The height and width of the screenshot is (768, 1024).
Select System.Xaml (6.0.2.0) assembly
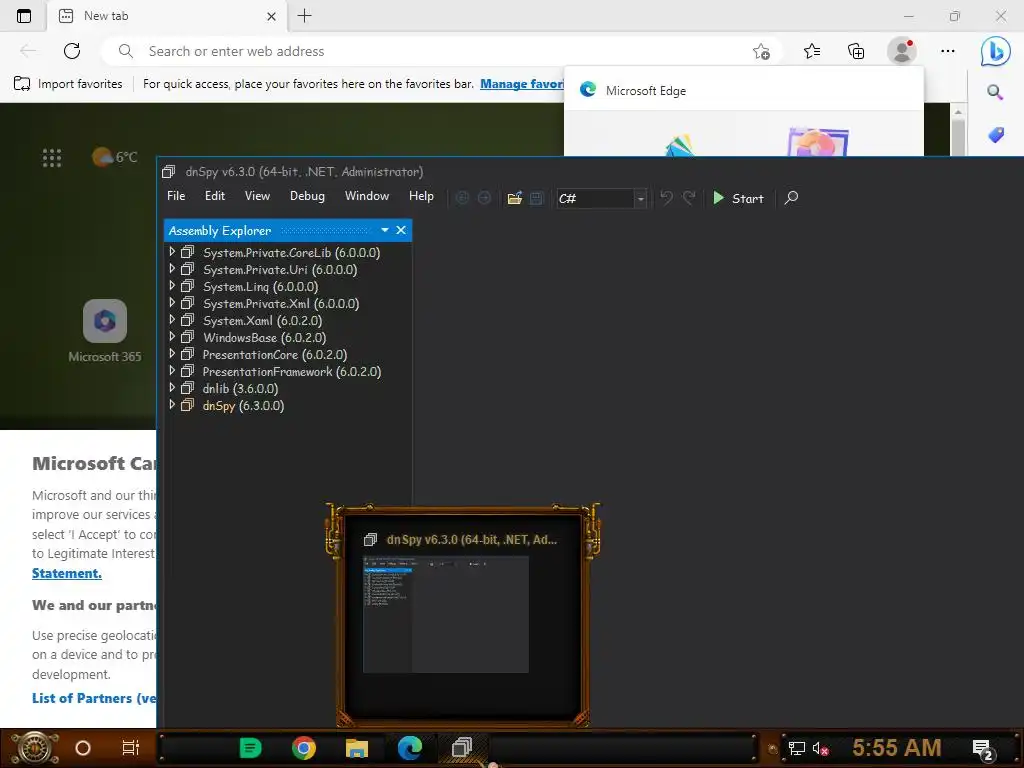(263, 321)
